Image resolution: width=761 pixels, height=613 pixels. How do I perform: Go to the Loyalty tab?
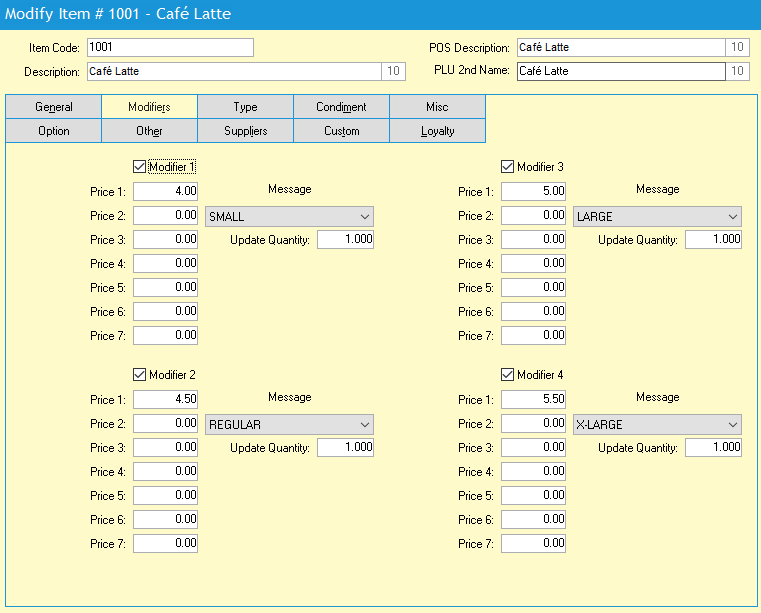tap(437, 131)
